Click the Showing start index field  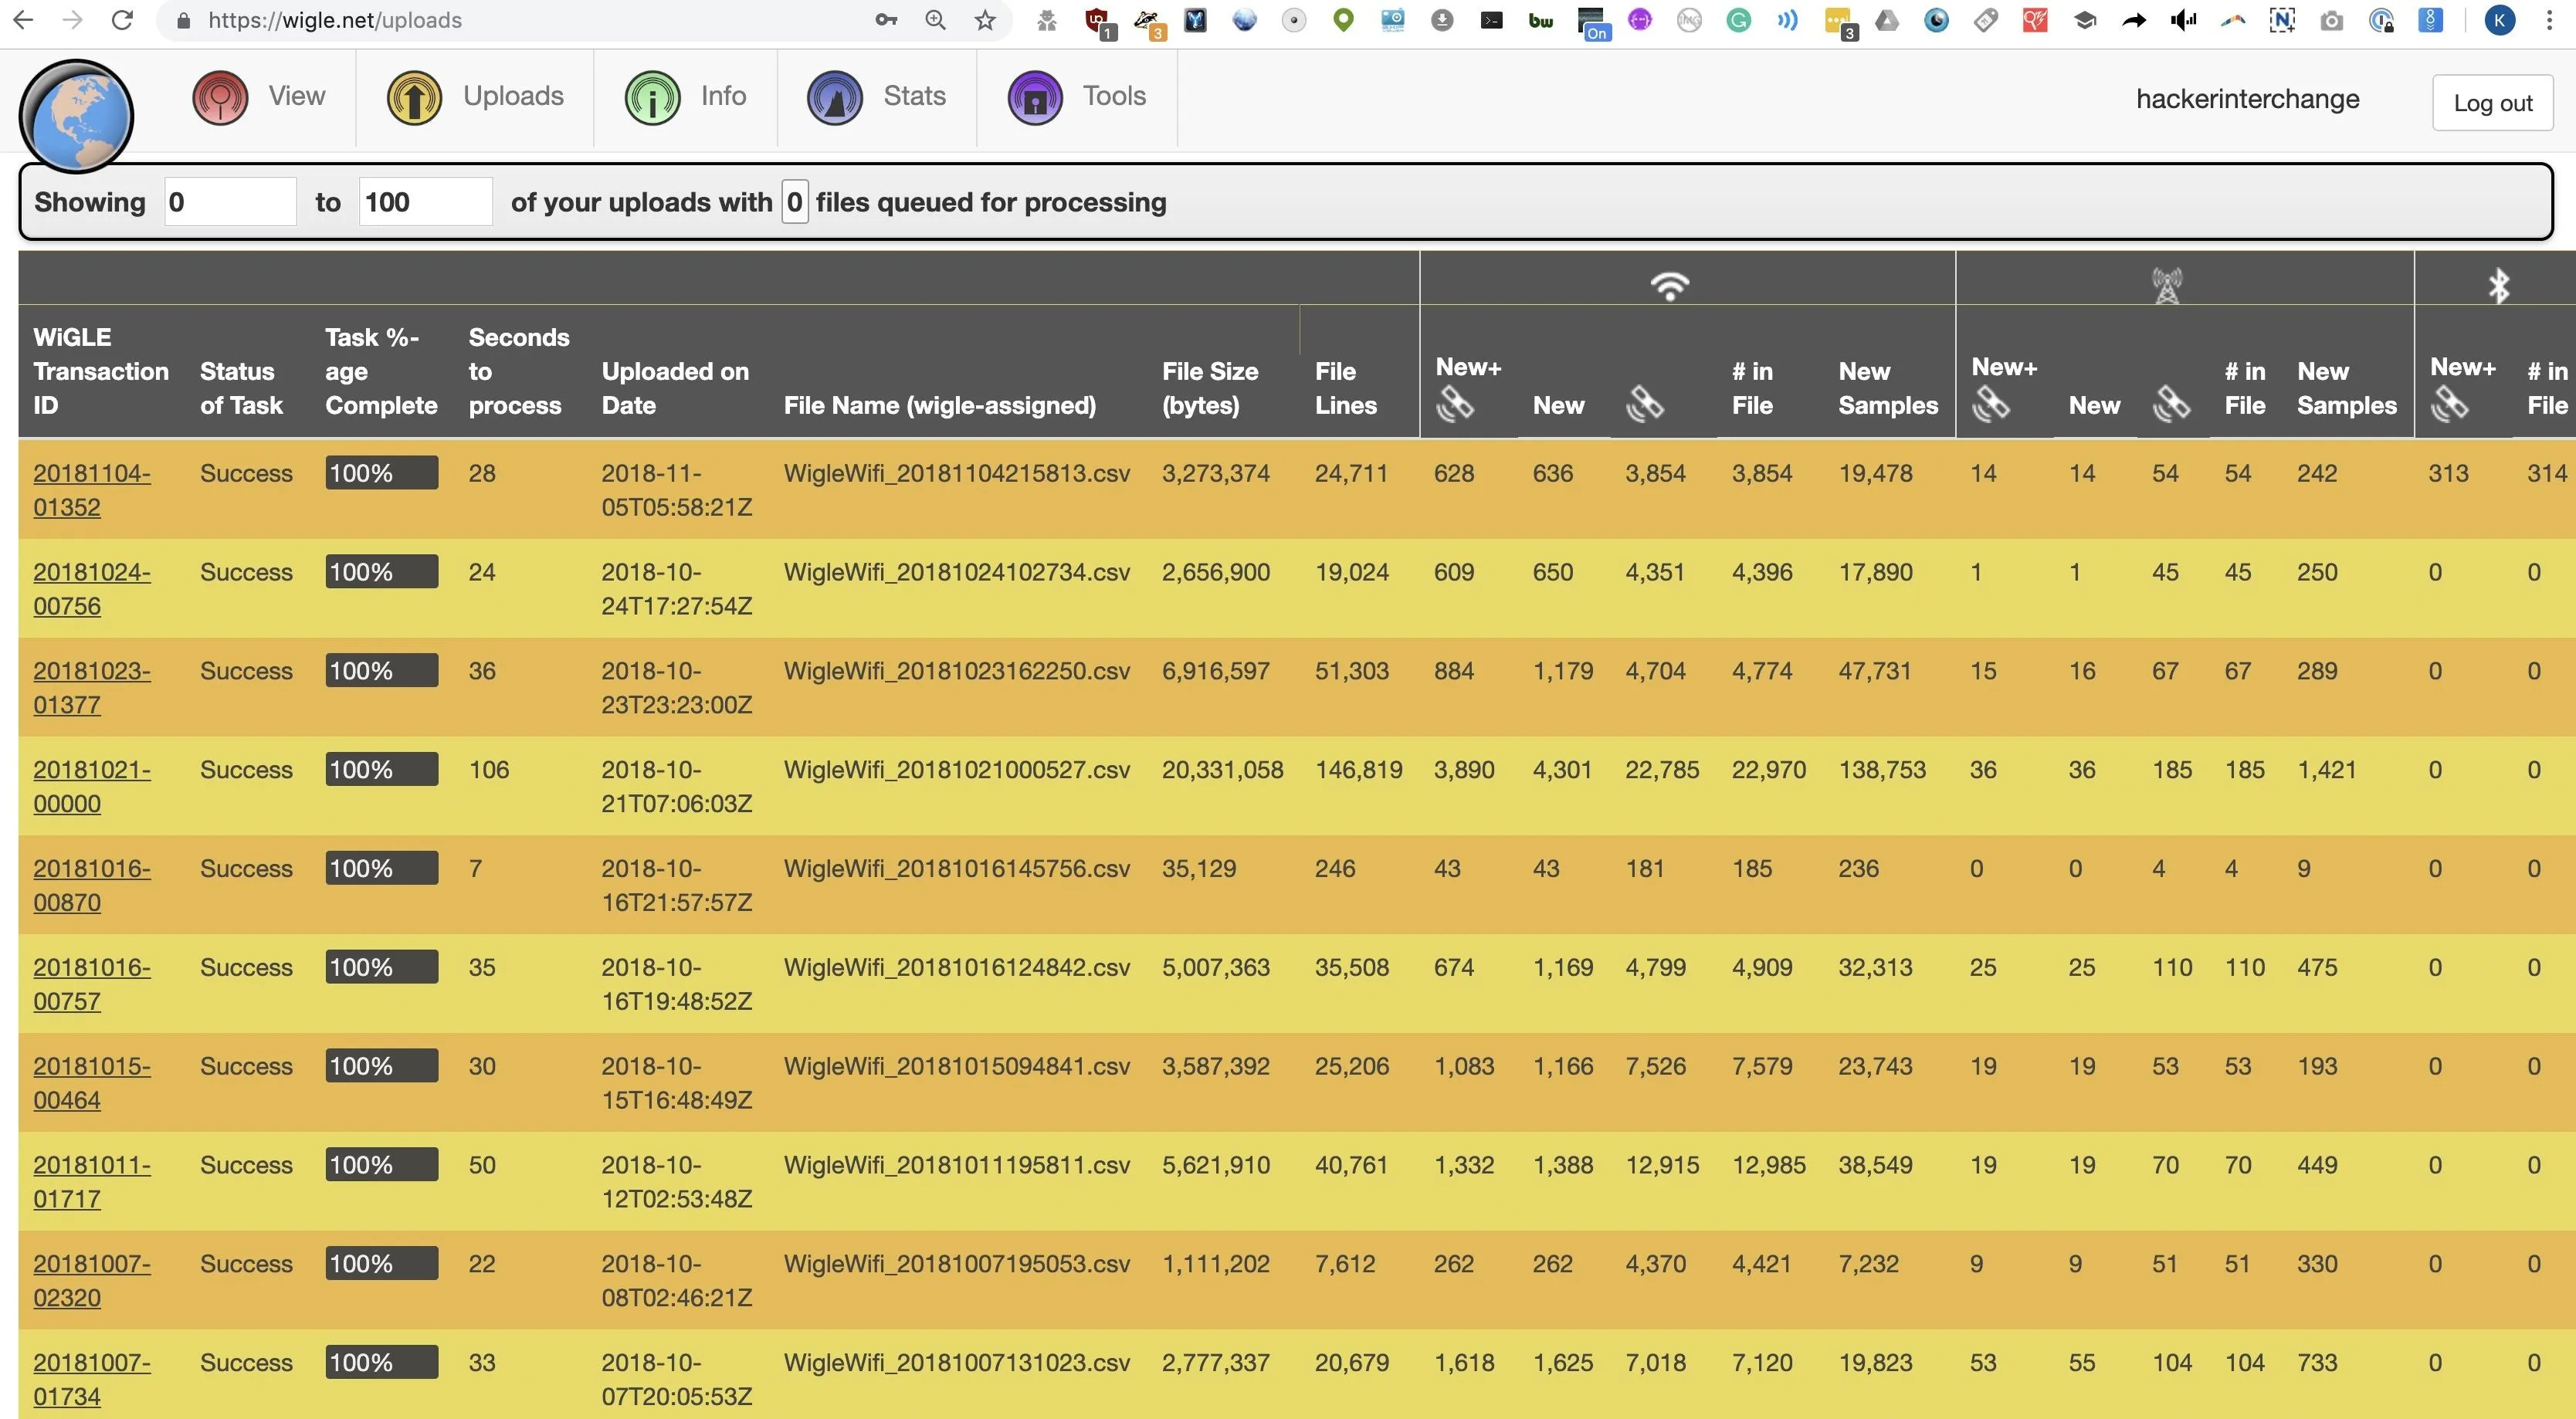(x=230, y=201)
